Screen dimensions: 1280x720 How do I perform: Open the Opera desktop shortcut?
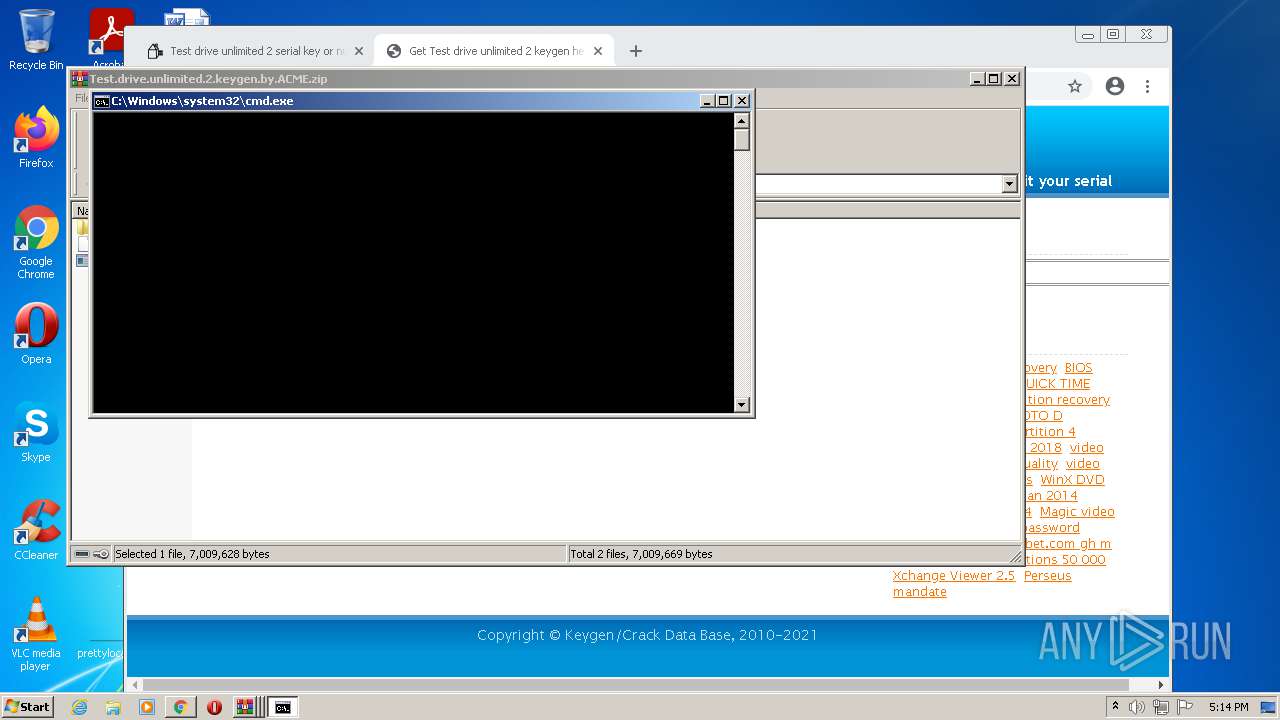(36, 333)
